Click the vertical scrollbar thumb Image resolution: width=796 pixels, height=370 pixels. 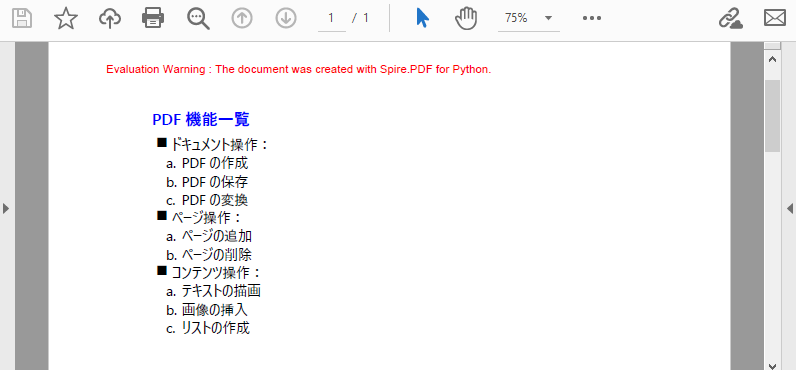click(773, 116)
